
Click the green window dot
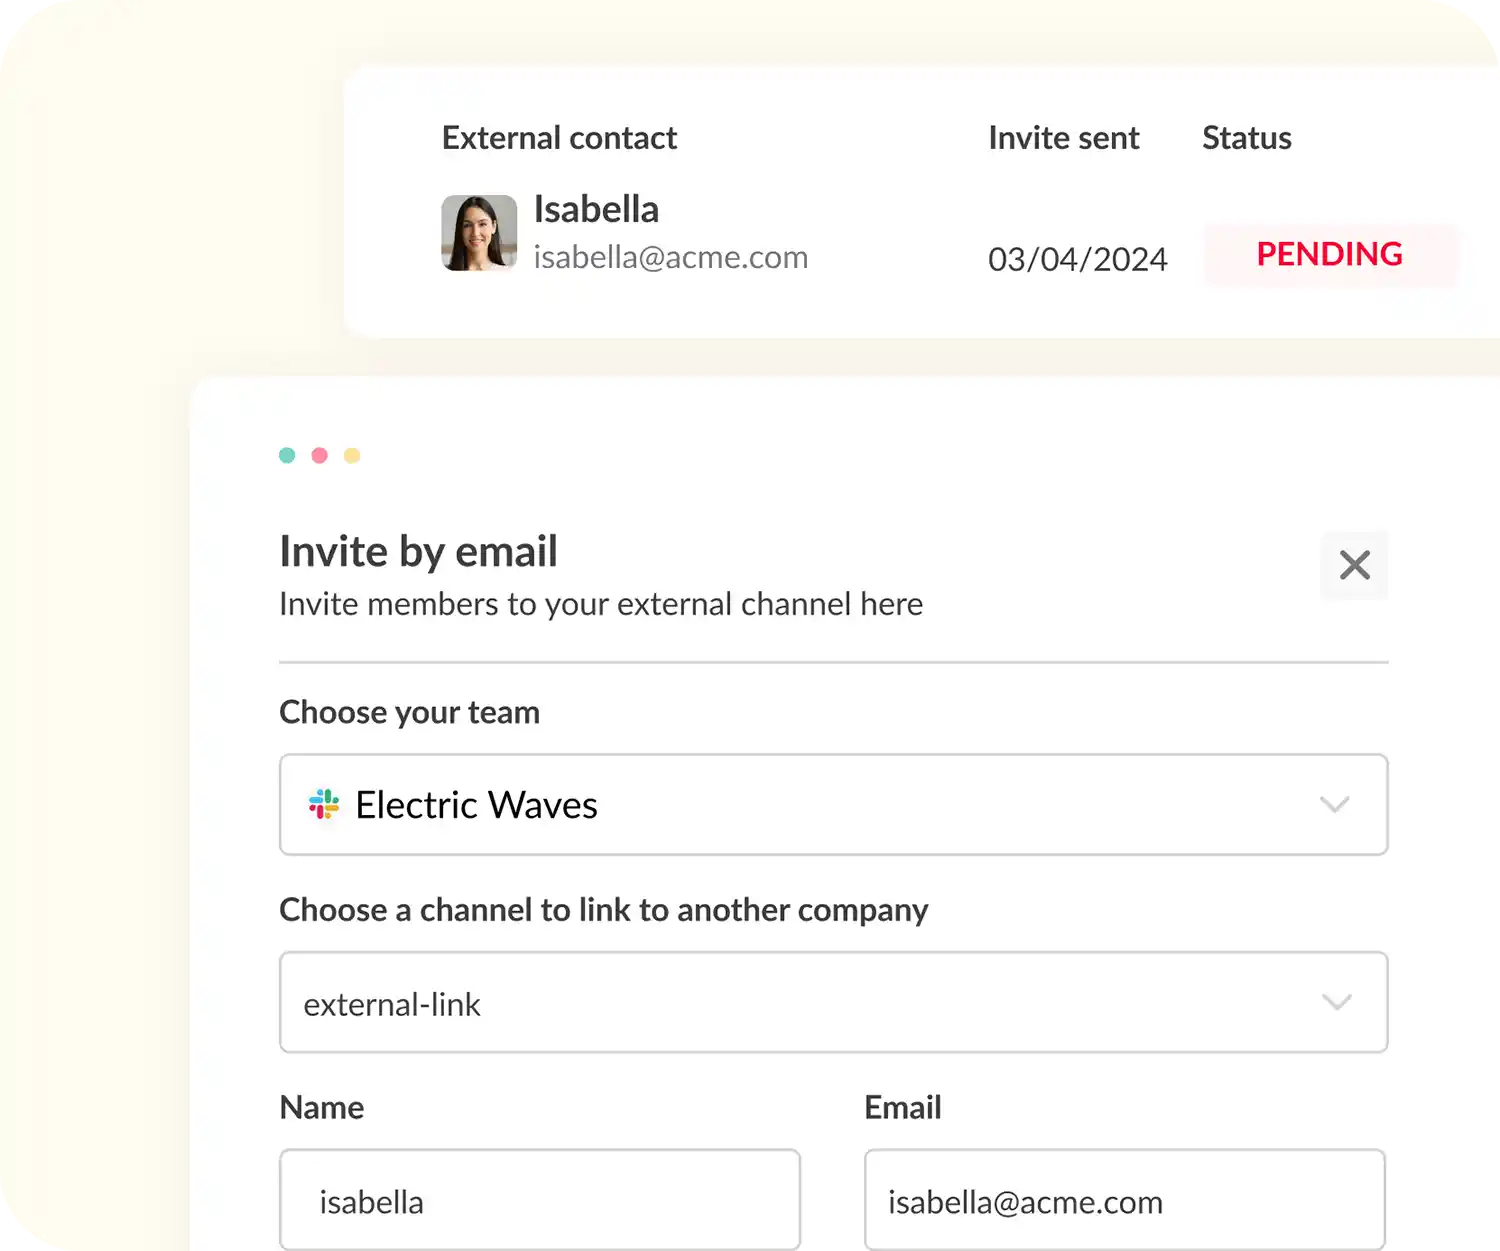pos(287,455)
